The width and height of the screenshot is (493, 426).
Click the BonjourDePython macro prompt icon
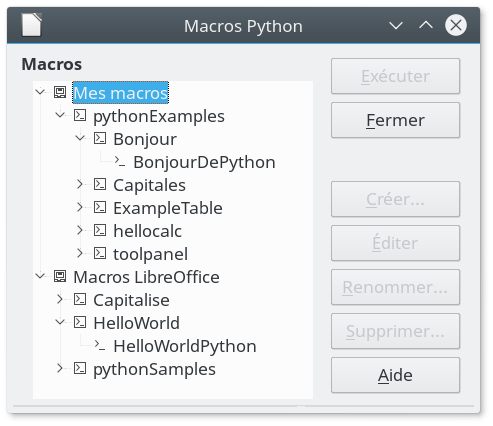[120, 161]
